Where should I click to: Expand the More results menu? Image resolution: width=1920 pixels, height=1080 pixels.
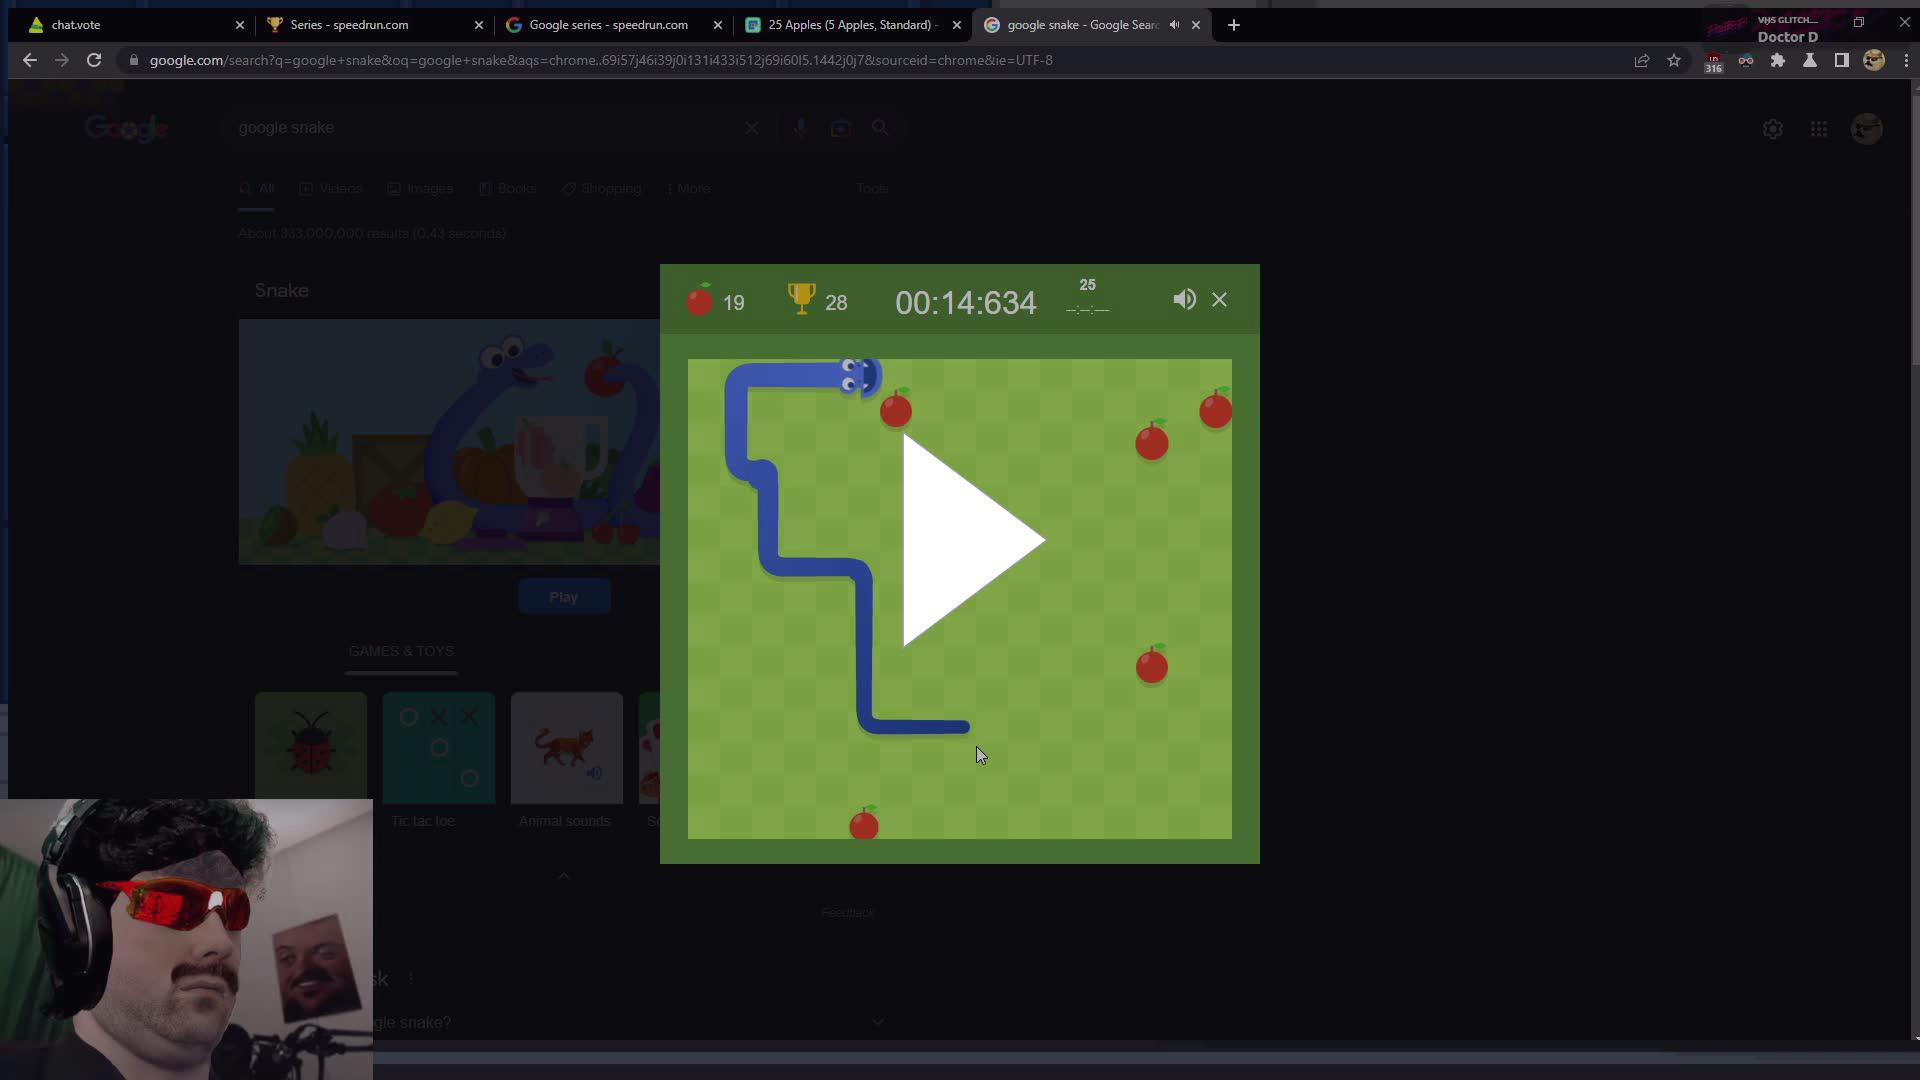[688, 188]
